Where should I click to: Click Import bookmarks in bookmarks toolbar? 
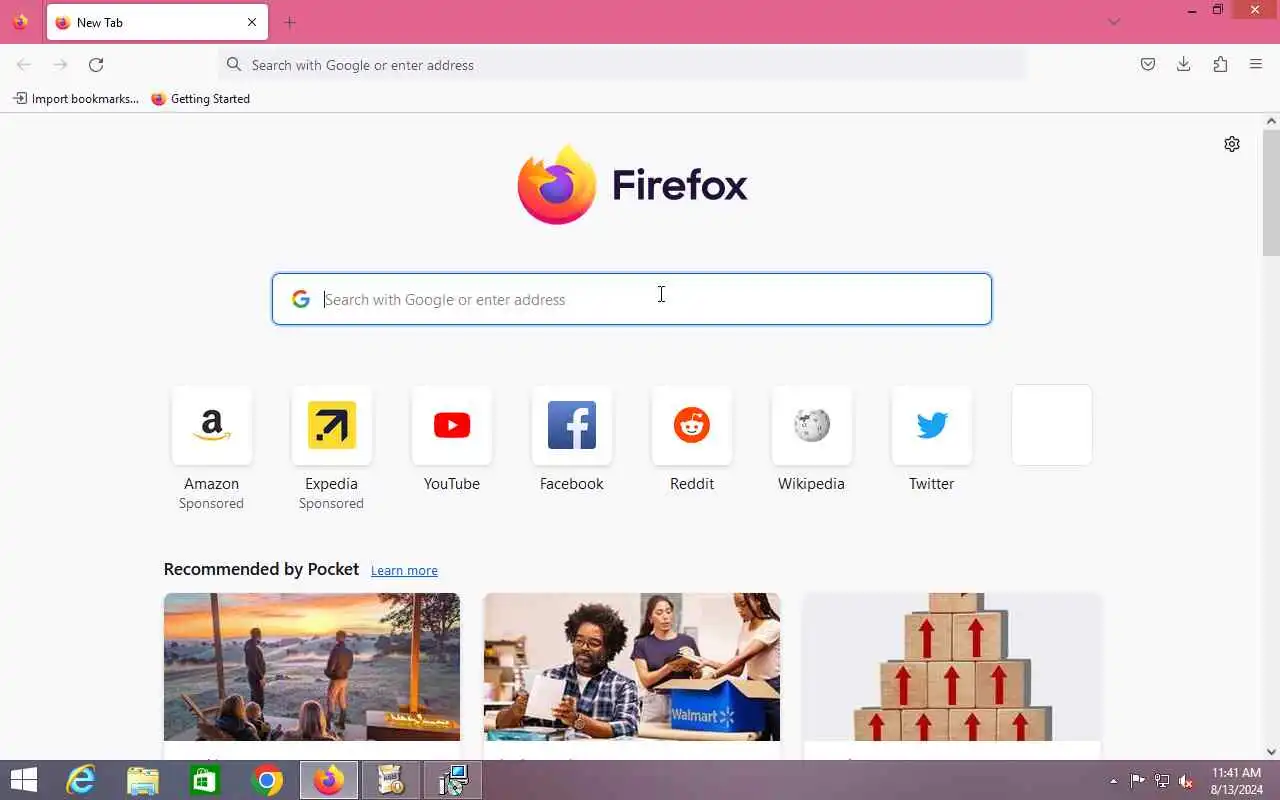[76, 99]
